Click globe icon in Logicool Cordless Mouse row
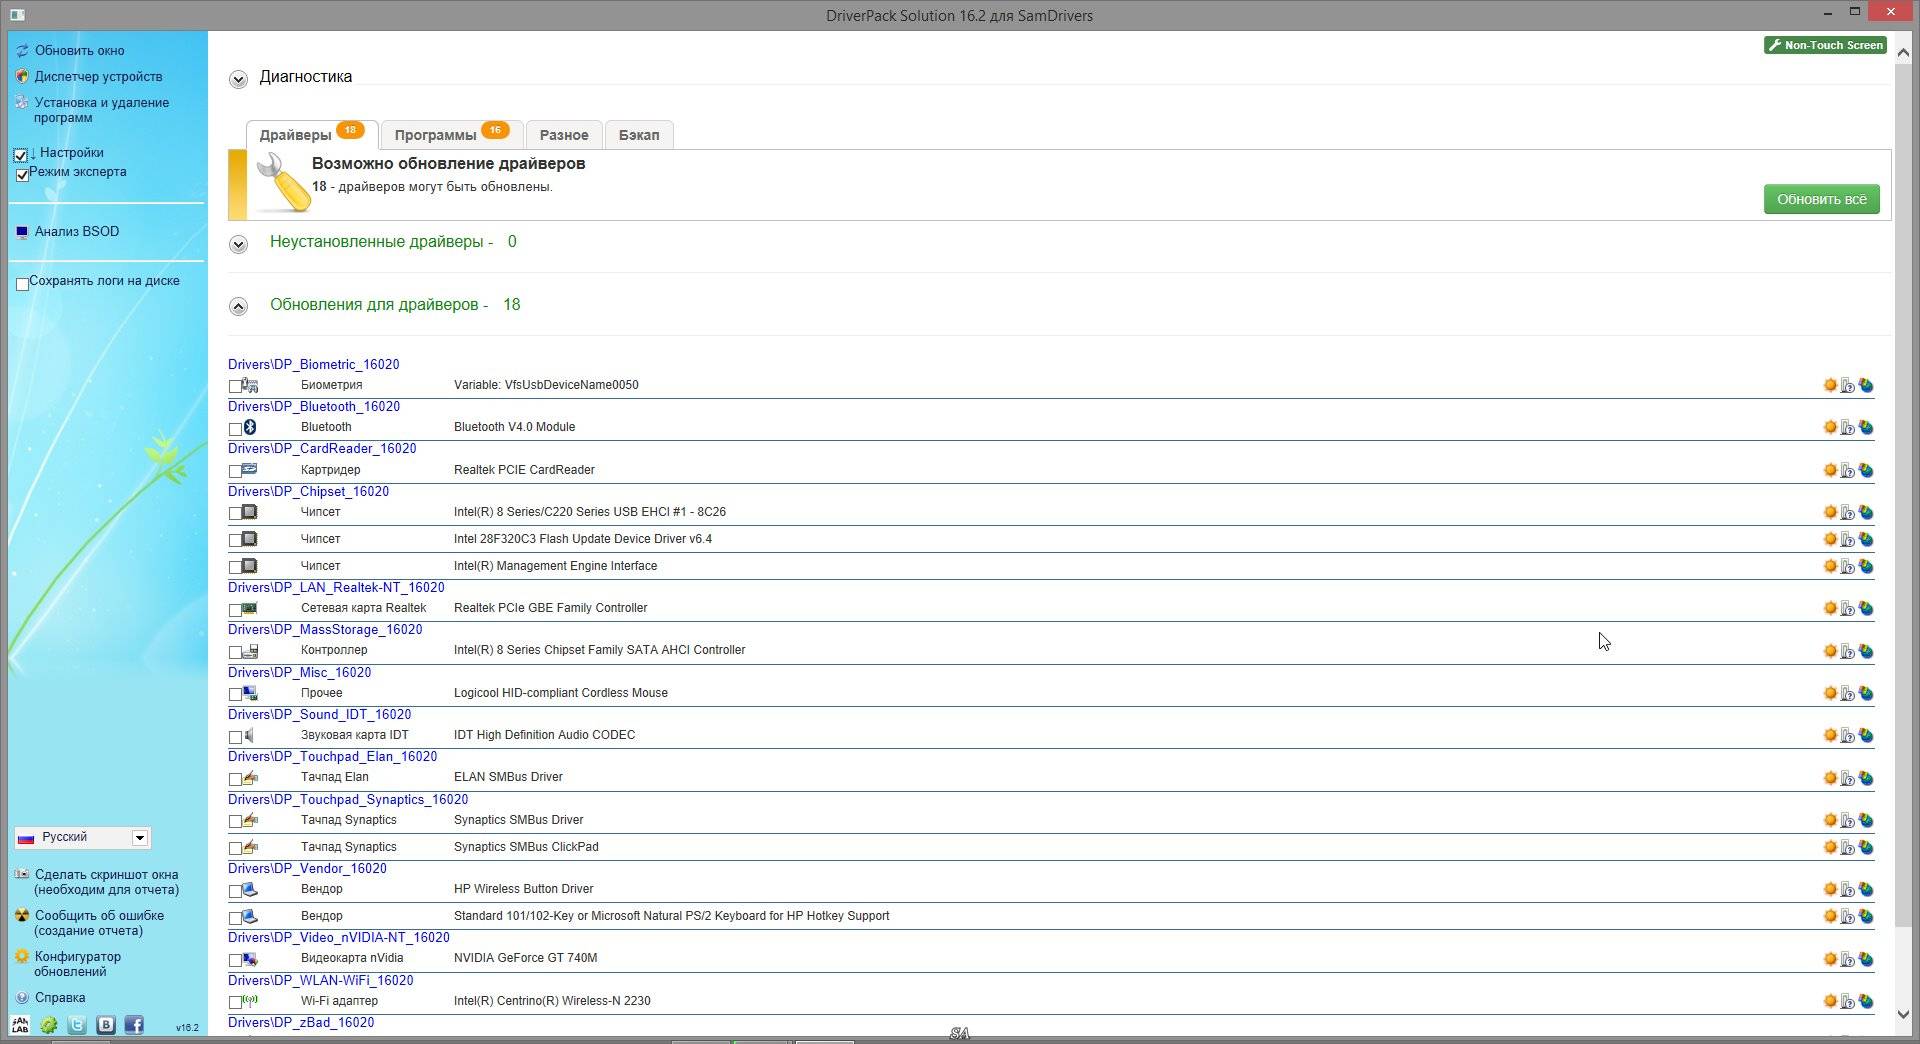The width and height of the screenshot is (1920, 1044). [x=1866, y=693]
